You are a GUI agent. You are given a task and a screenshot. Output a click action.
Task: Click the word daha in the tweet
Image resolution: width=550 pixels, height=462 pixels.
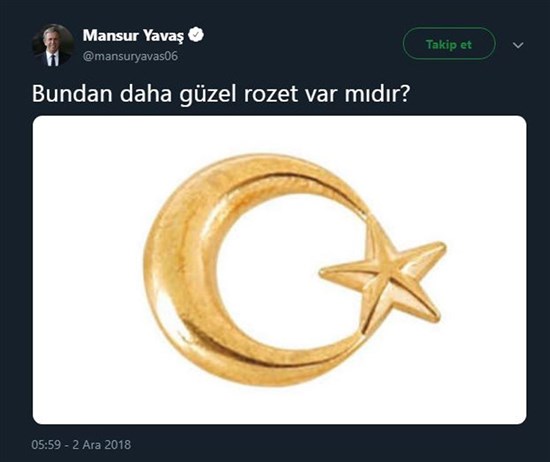146,94
